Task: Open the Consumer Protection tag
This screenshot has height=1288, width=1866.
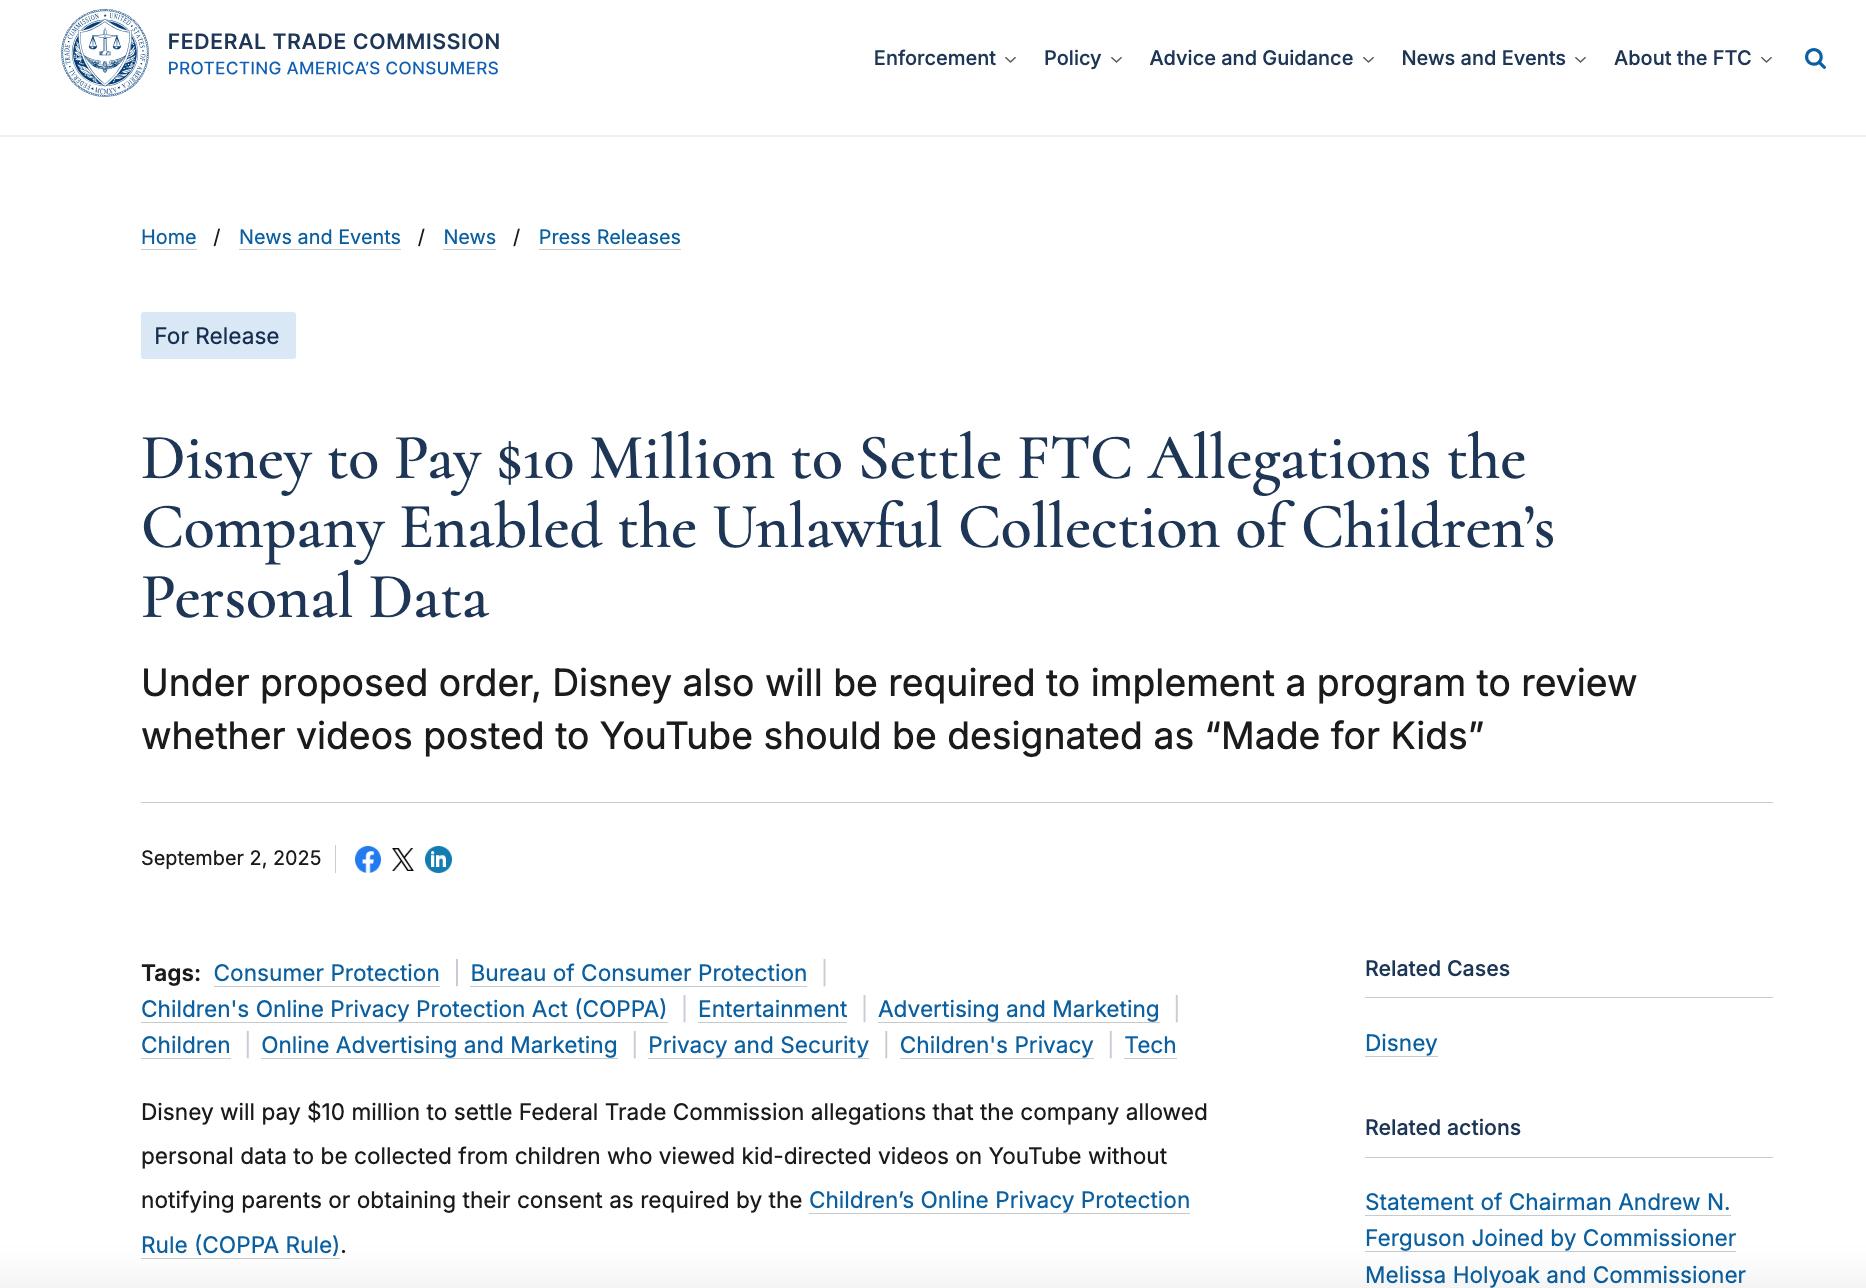Action: point(326,973)
